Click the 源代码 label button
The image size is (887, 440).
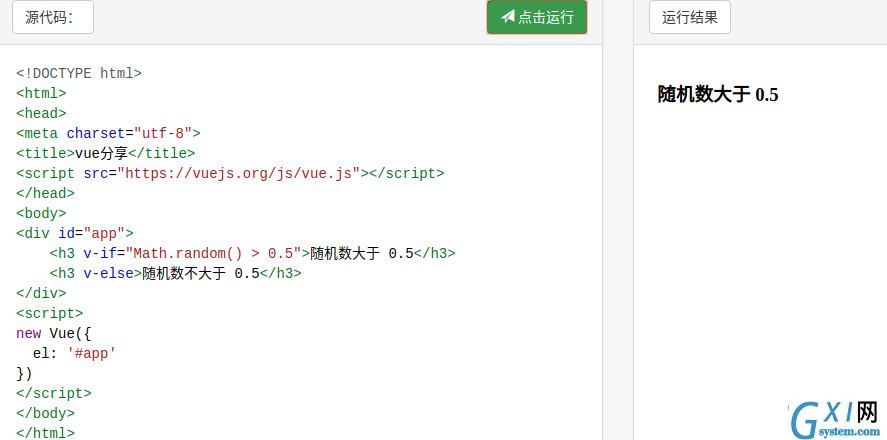53,17
